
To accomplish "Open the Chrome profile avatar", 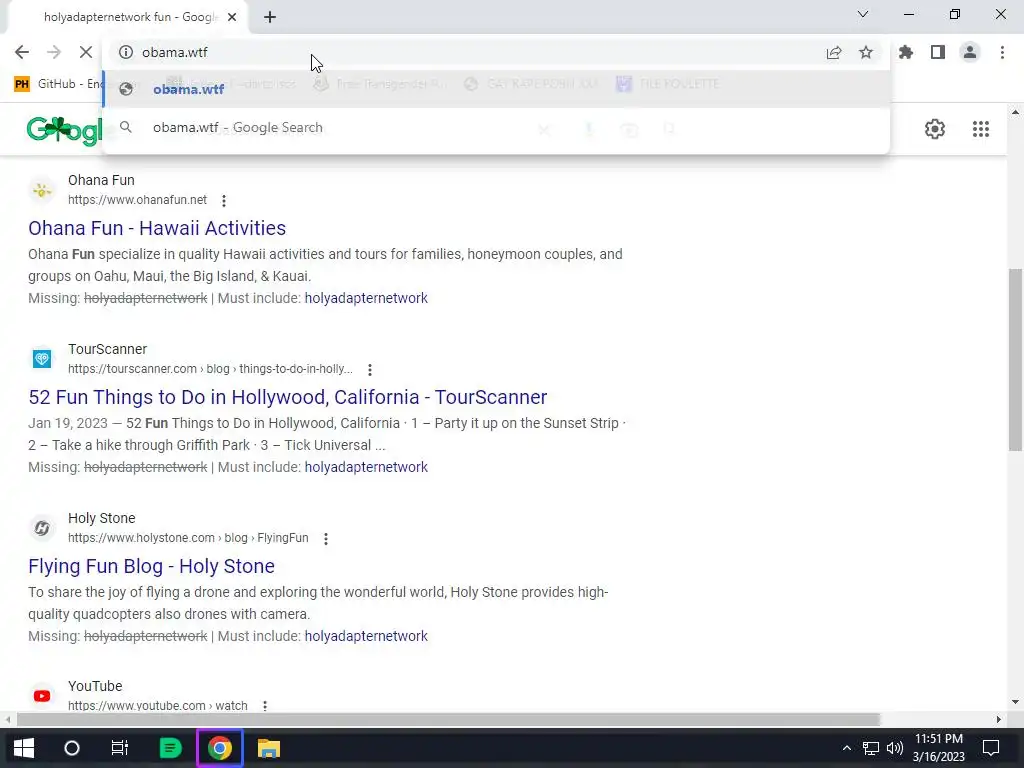I will tap(970, 52).
